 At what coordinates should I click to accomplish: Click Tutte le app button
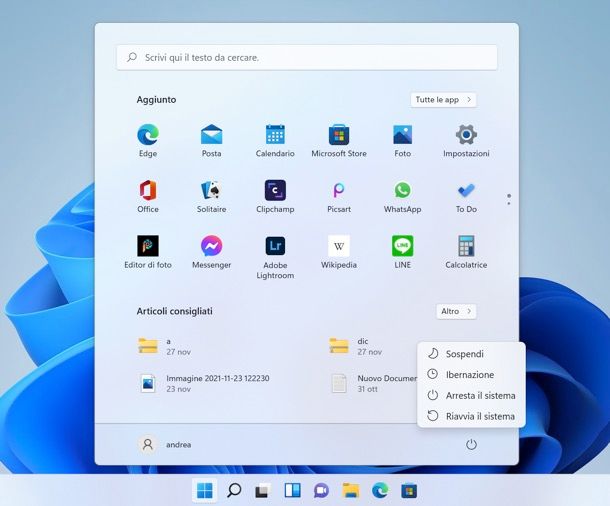(443, 100)
